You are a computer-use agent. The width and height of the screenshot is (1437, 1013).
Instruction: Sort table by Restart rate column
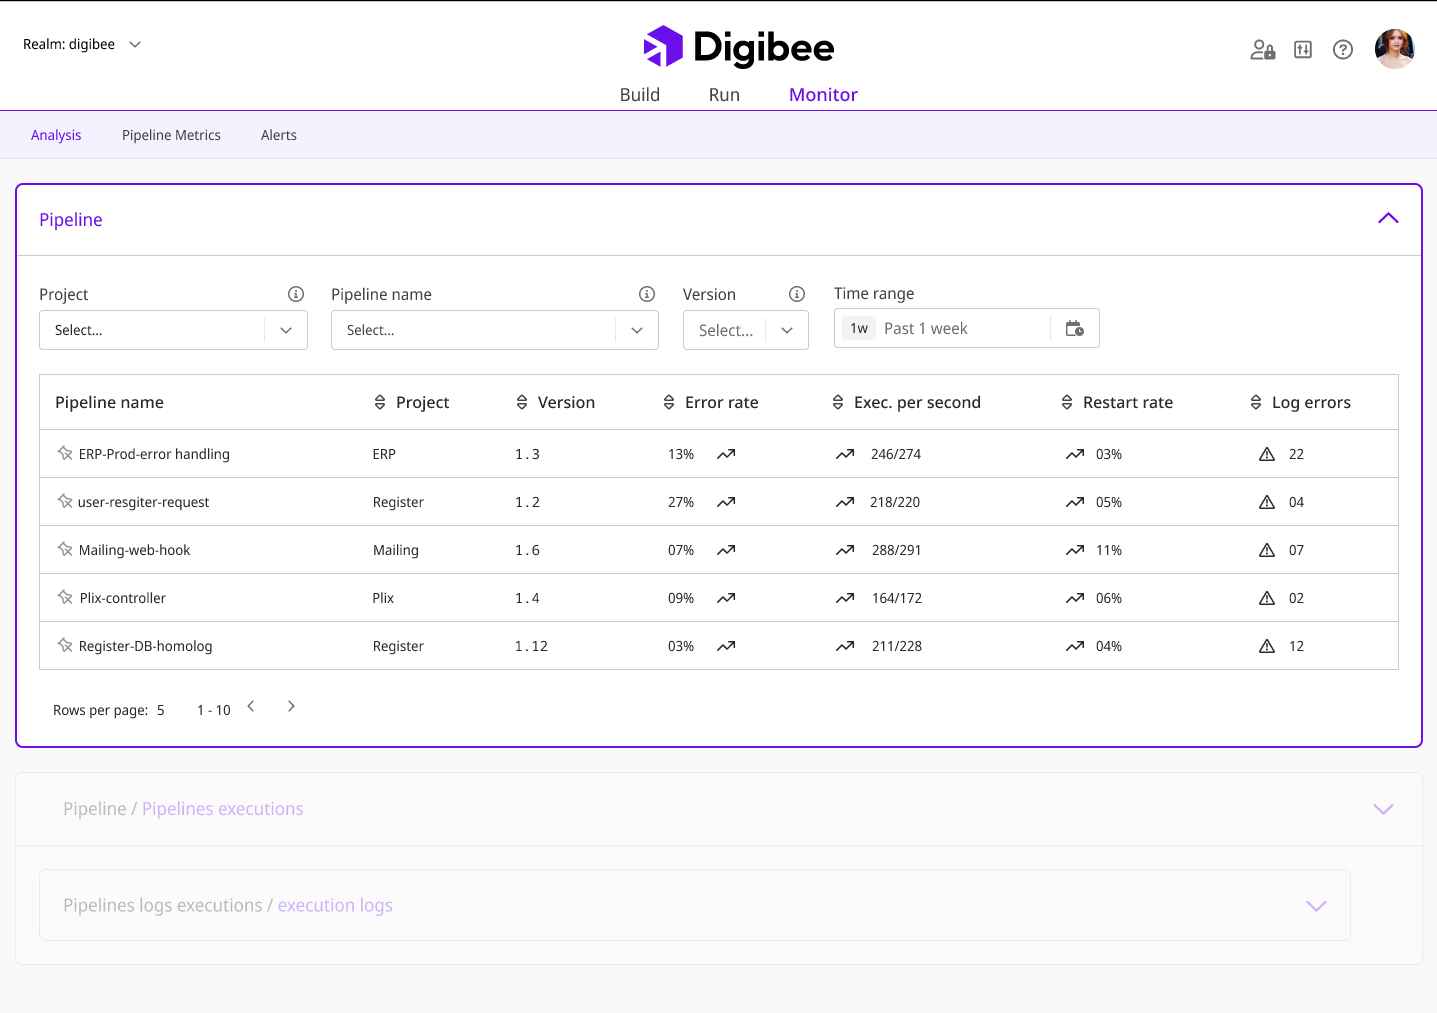pyautogui.click(x=1067, y=402)
